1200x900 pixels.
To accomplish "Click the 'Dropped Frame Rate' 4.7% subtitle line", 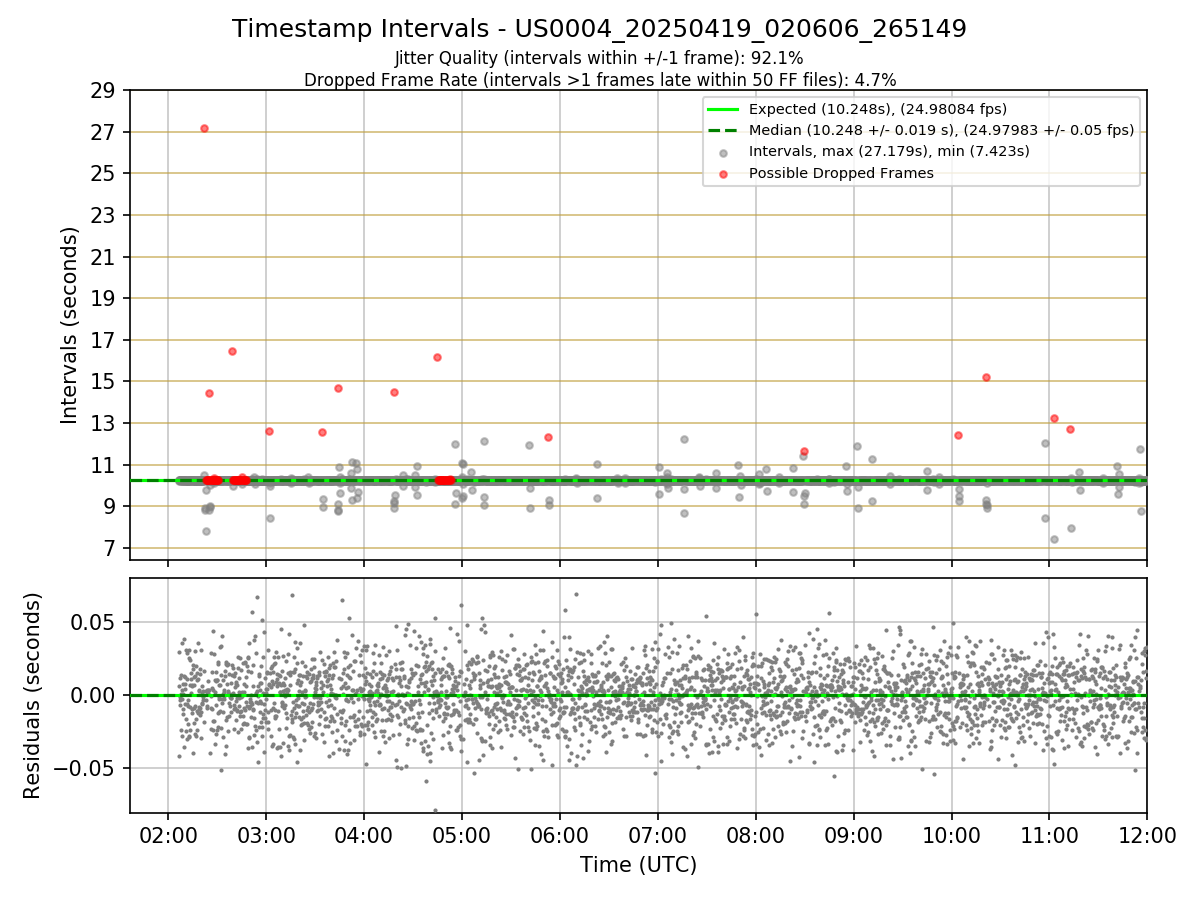I will tap(599, 79).
